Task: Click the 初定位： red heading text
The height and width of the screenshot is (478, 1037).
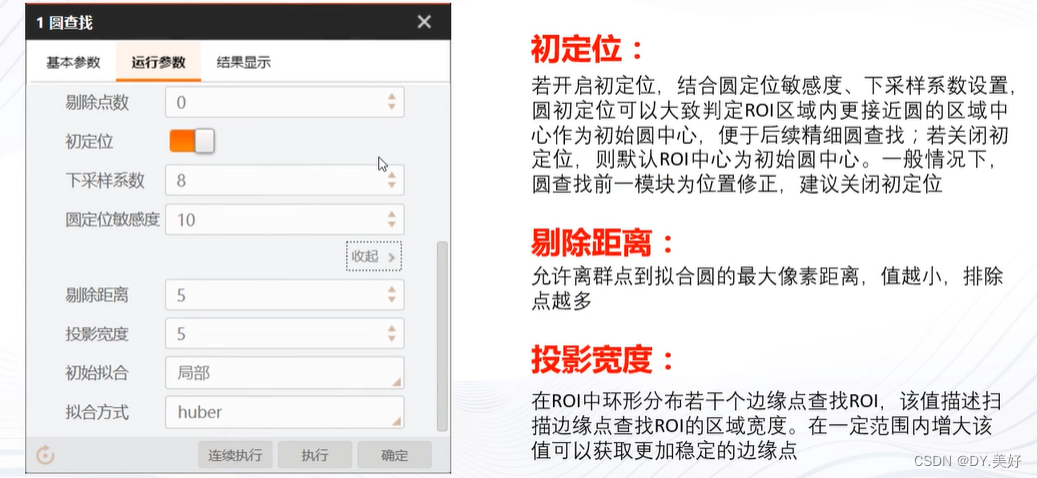Action: pos(587,49)
